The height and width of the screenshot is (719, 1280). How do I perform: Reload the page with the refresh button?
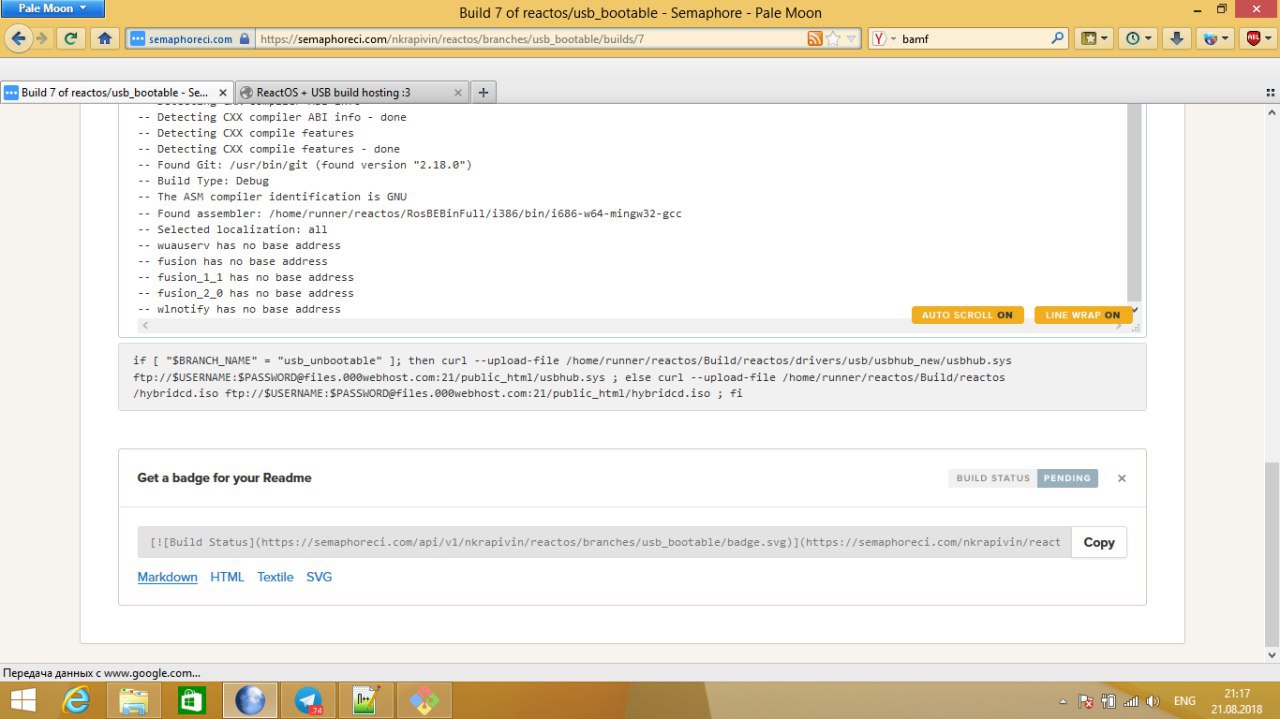point(70,39)
